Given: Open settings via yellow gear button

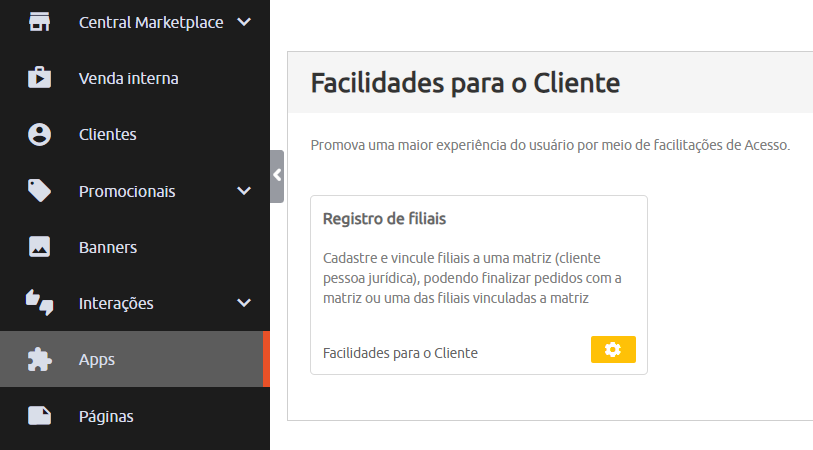Looking at the screenshot, I should pos(613,349).
